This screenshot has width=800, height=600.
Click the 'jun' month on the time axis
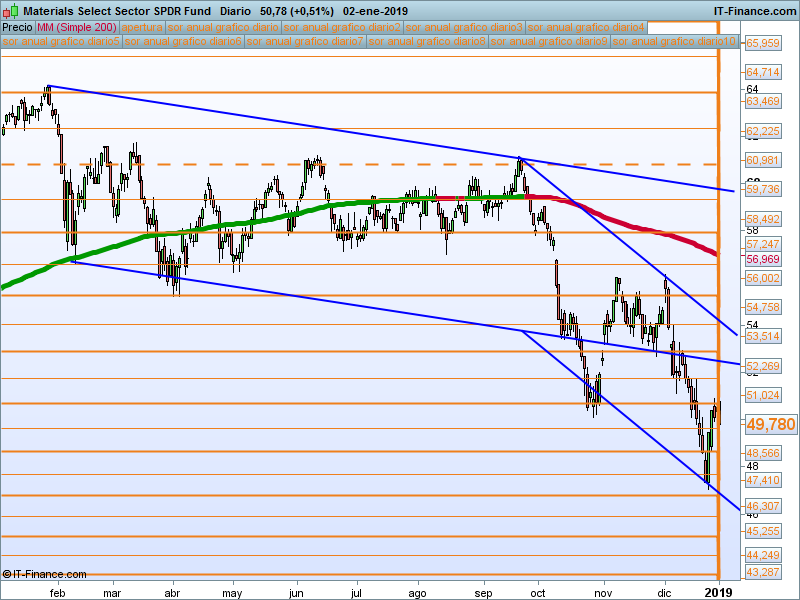pyautogui.click(x=296, y=593)
